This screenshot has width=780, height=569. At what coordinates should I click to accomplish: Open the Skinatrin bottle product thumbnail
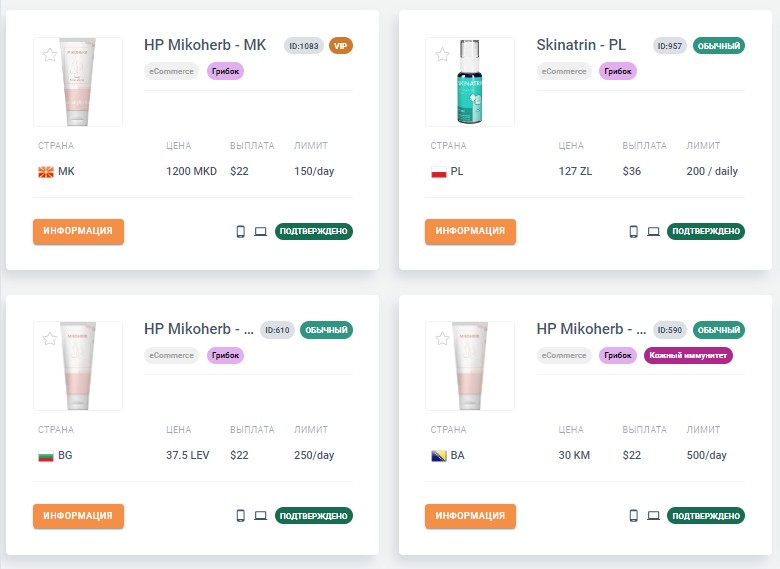[470, 82]
